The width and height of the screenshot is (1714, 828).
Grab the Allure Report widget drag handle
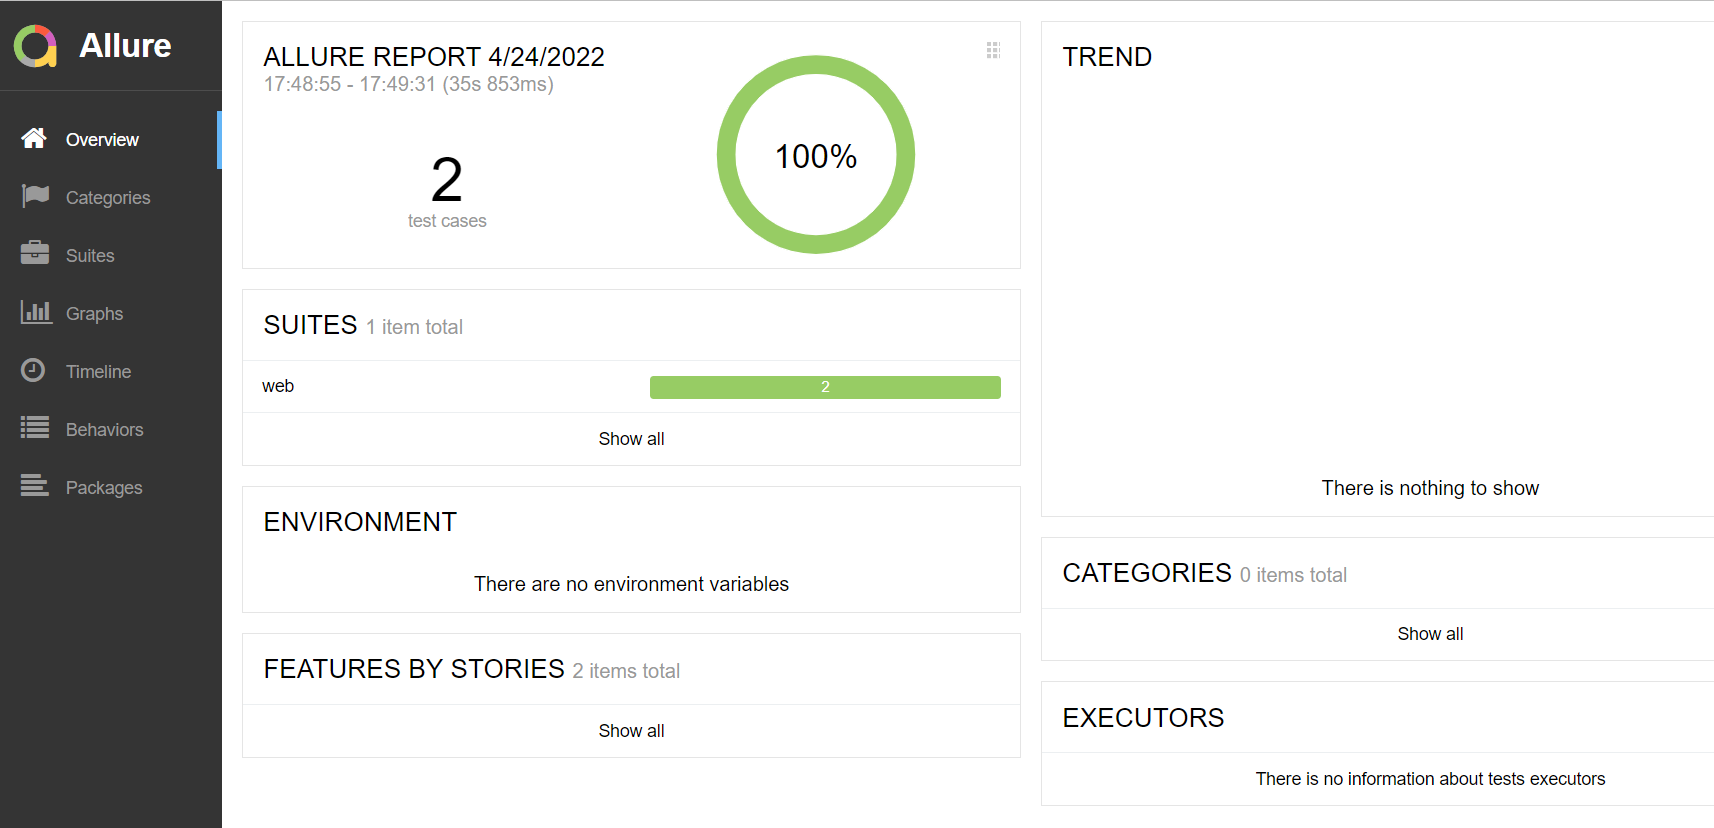tap(993, 50)
